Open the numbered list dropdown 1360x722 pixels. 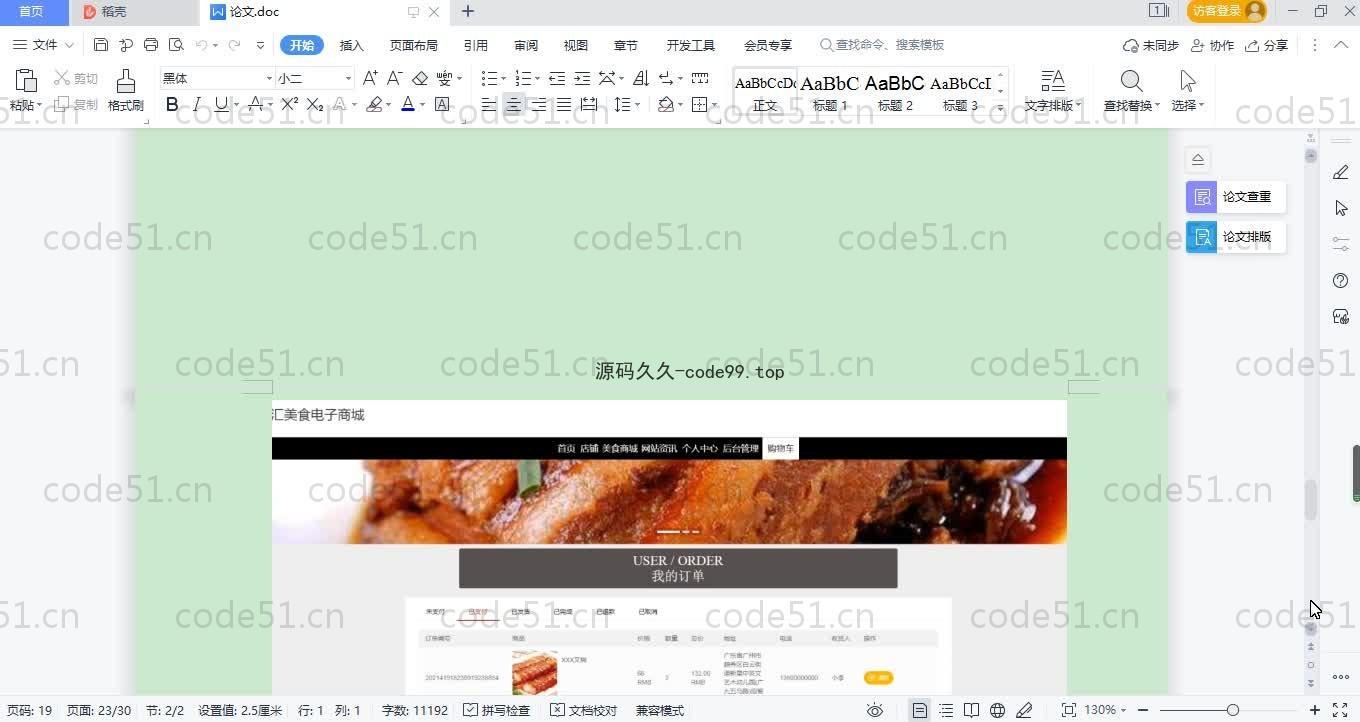537,78
